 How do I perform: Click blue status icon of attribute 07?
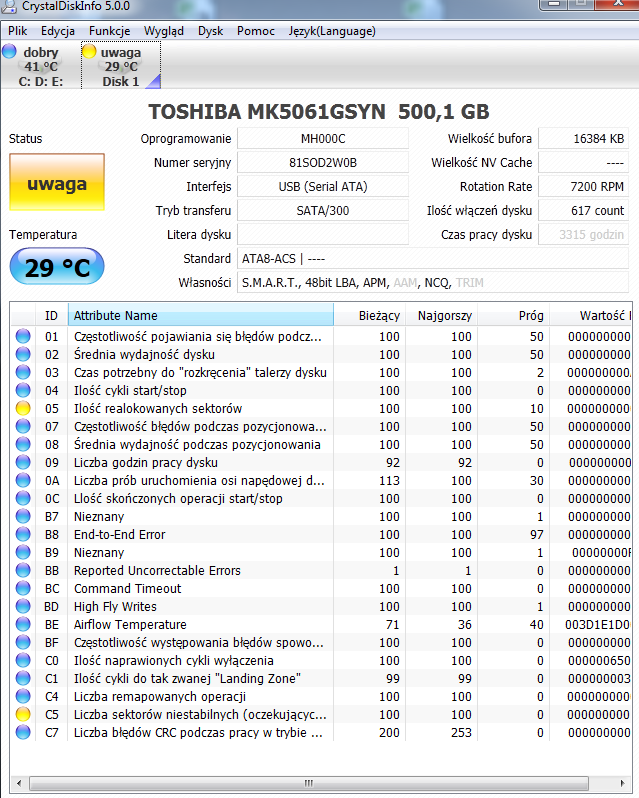tap(23, 426)
